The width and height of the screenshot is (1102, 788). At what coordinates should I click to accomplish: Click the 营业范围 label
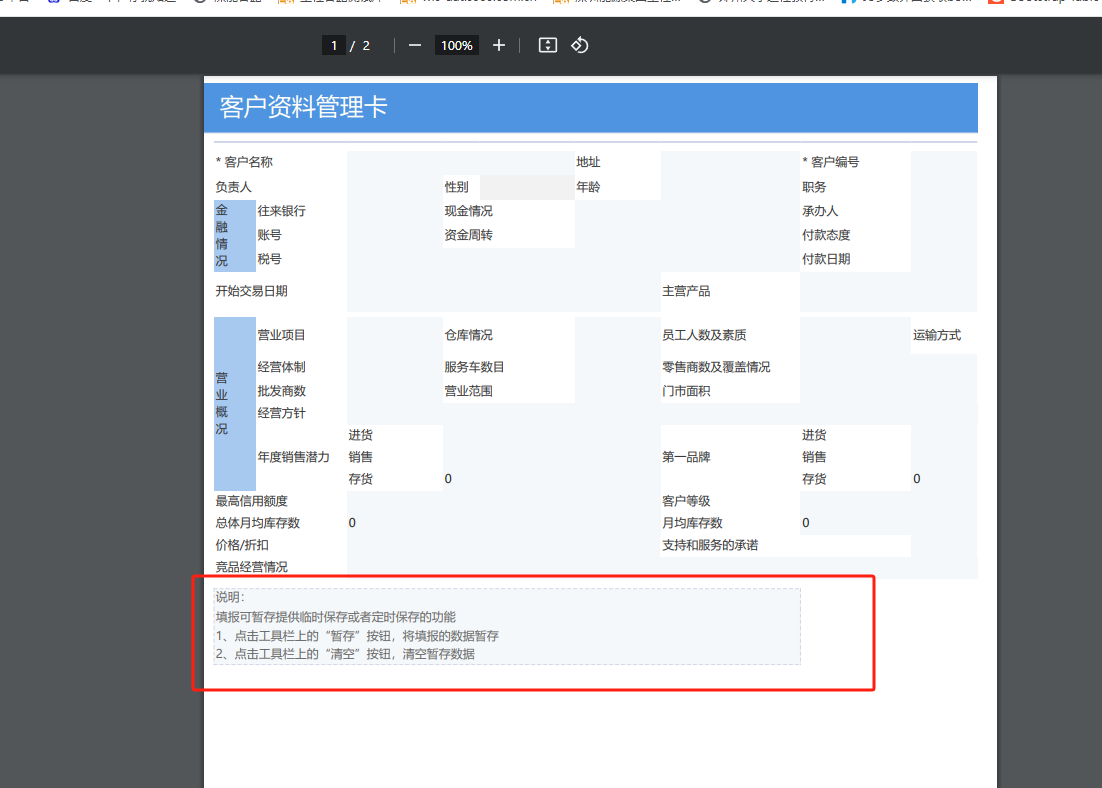[x=468, y=391]
